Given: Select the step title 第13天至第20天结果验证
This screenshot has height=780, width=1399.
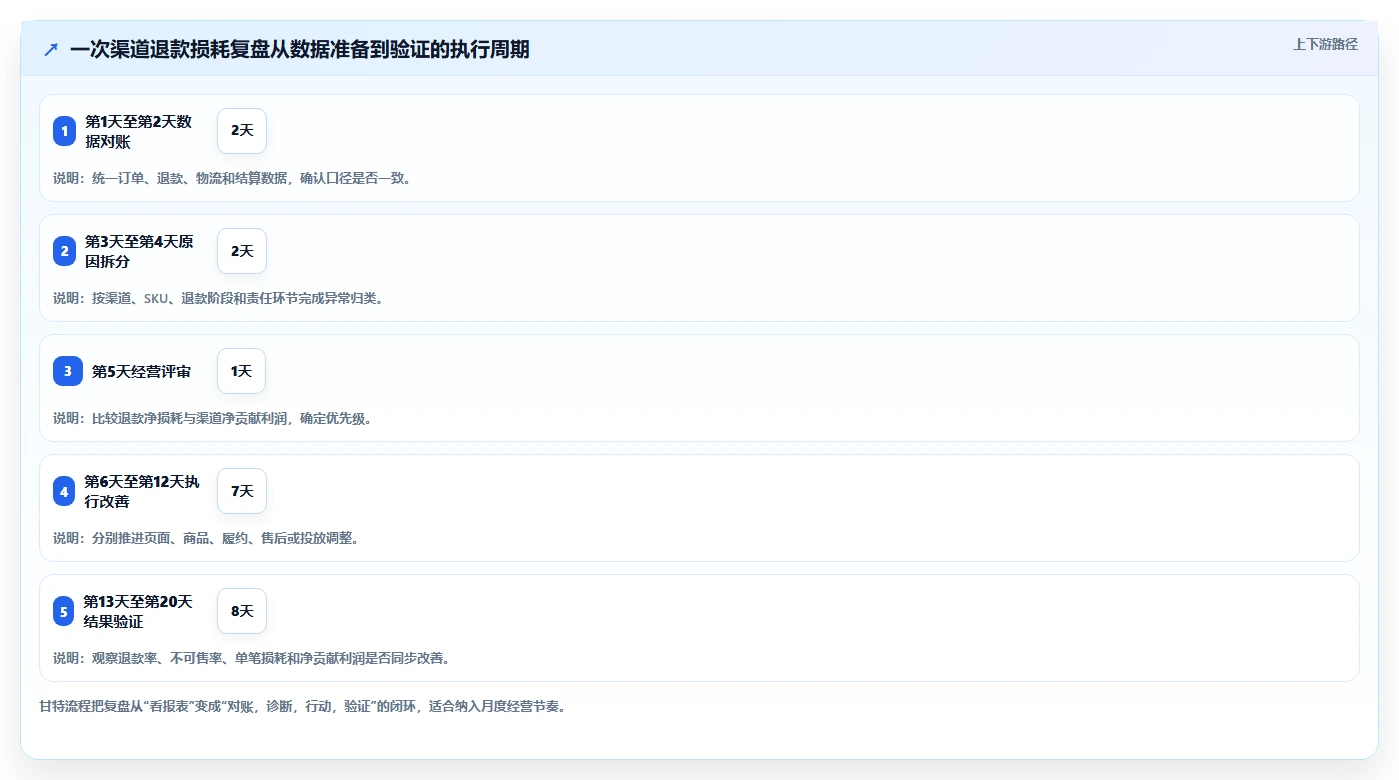Looking at the screenshot, I should click(138, 611).
